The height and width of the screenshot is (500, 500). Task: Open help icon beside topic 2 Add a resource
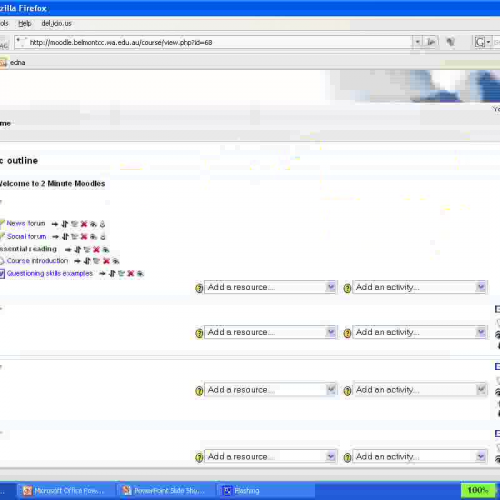pyautogui.click(x=199, y=391)
